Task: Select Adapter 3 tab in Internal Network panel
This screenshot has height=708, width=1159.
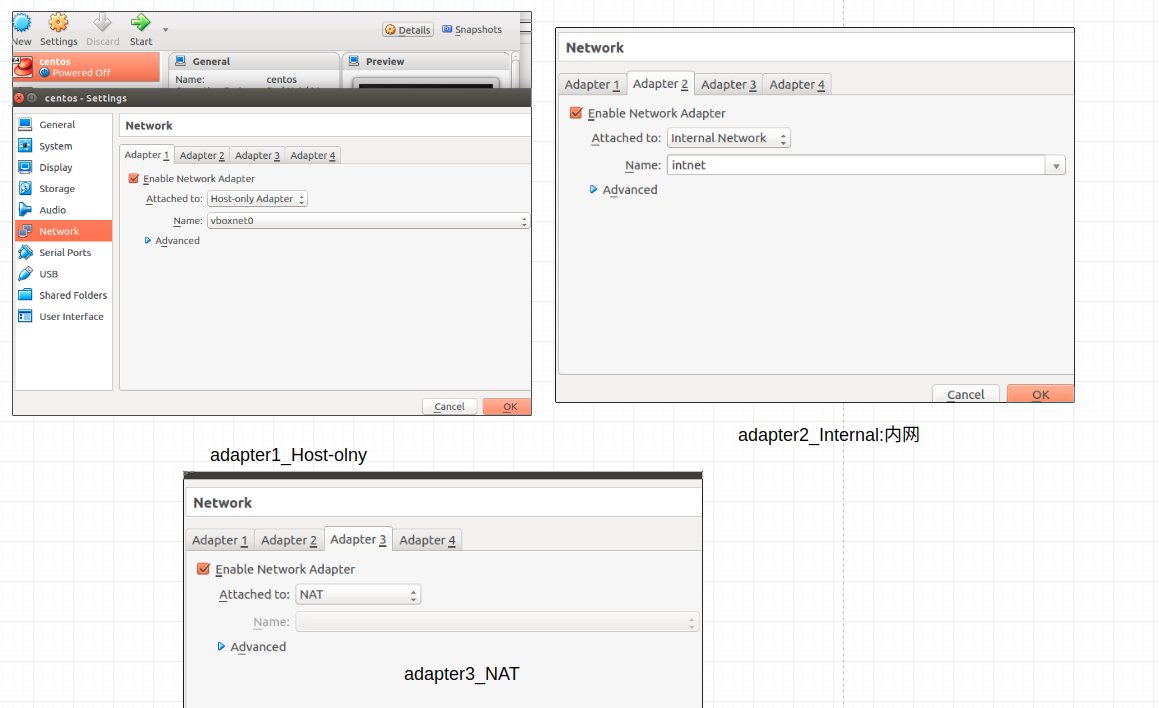Action: (729, 84)
